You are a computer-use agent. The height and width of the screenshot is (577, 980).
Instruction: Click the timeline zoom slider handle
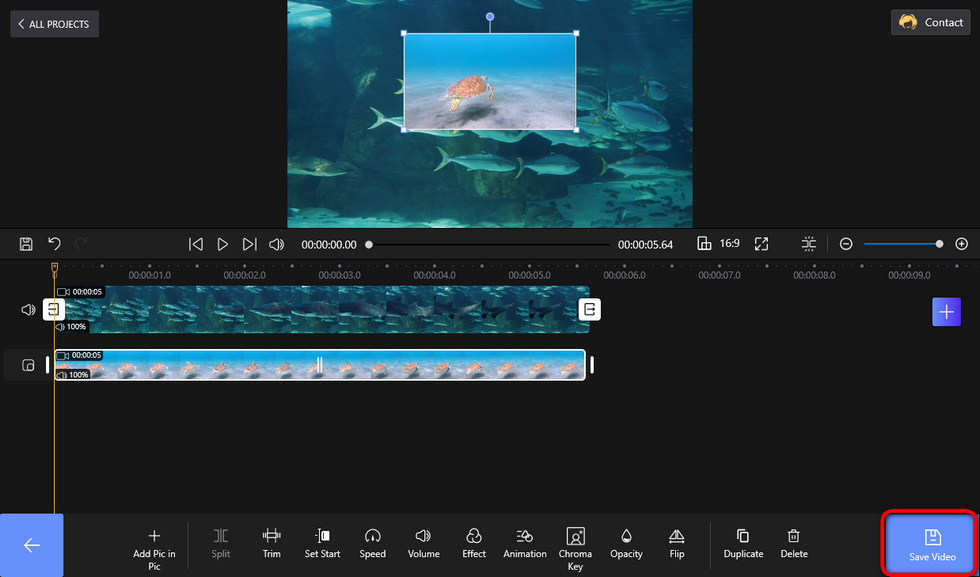tap(939, 244)
